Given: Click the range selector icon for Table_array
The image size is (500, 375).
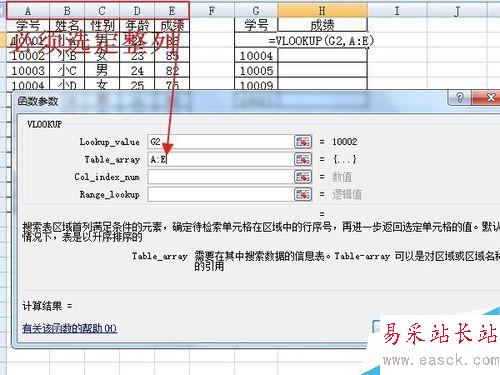Looking at the screenshot, I should pyautogui.click(x=303, y=159).
